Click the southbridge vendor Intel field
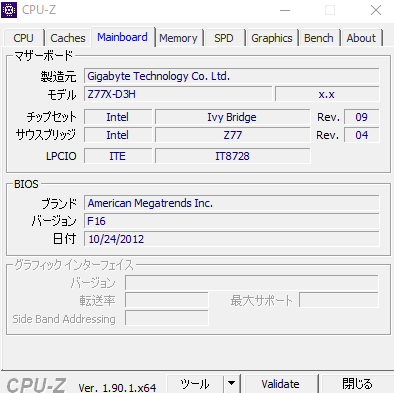The width and height of the screenshot is (394, 393). 118,135
